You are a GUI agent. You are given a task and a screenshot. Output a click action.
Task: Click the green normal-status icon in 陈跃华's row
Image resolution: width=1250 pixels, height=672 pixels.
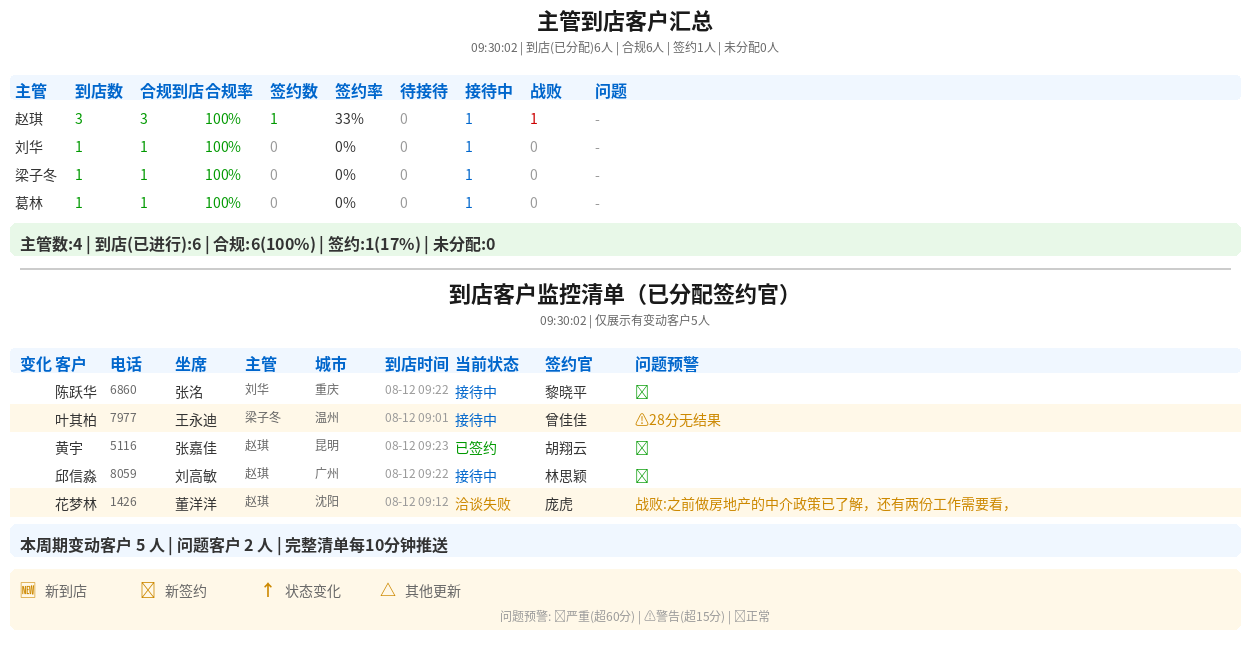[x=642, y=392]
